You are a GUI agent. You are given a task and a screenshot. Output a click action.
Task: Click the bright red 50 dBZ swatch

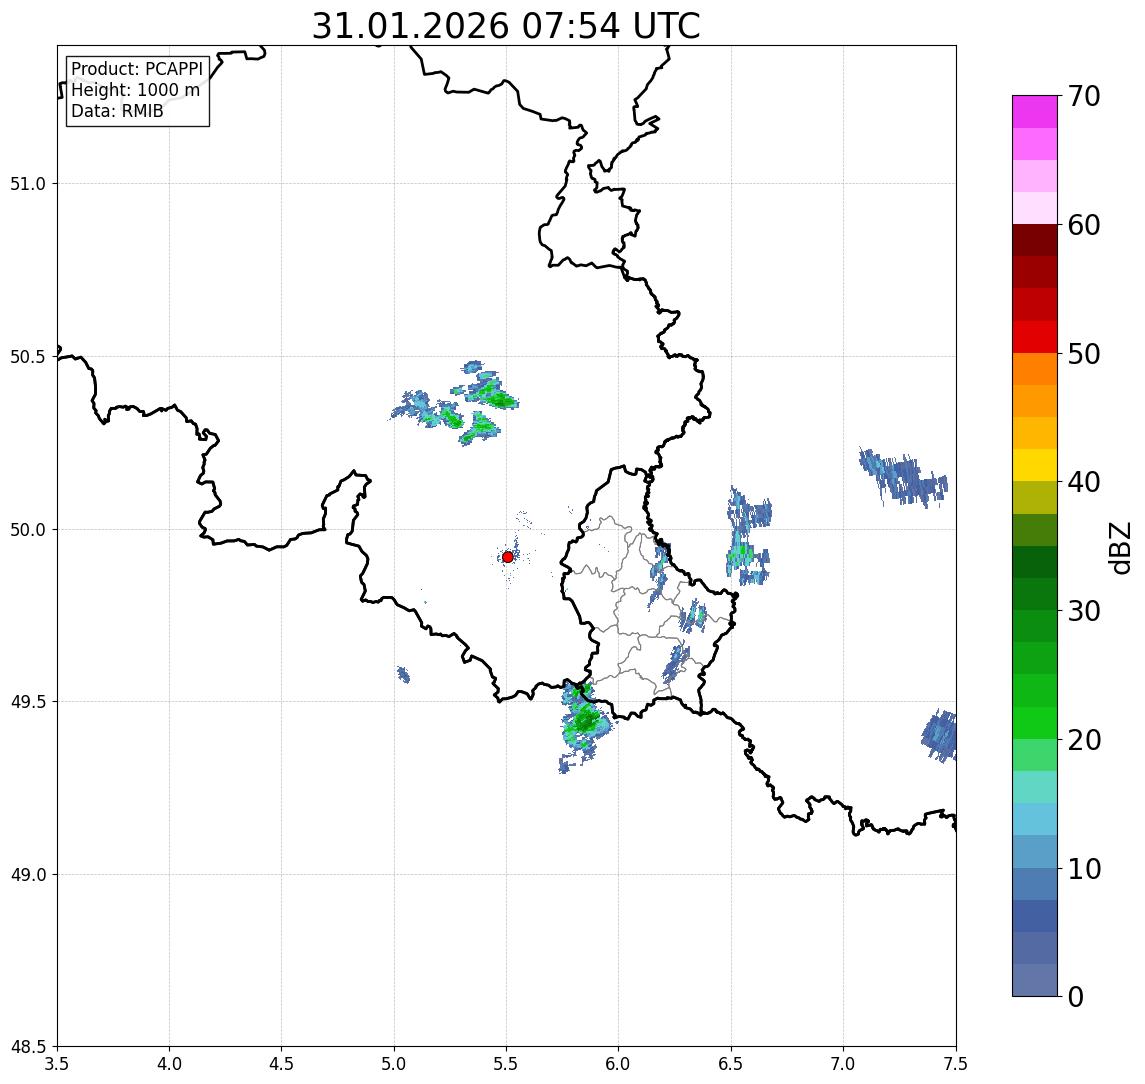(x=1035, y=337)
